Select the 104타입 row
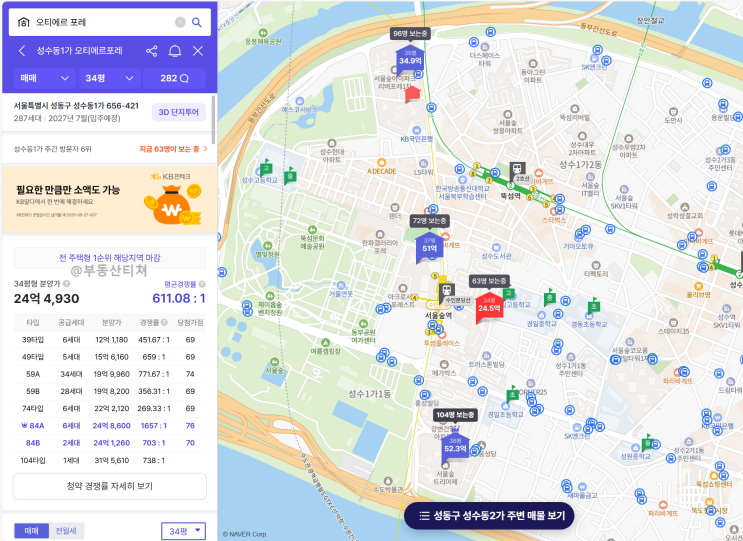Viewport: 743px width, 541px height. [x=109, y=460]
